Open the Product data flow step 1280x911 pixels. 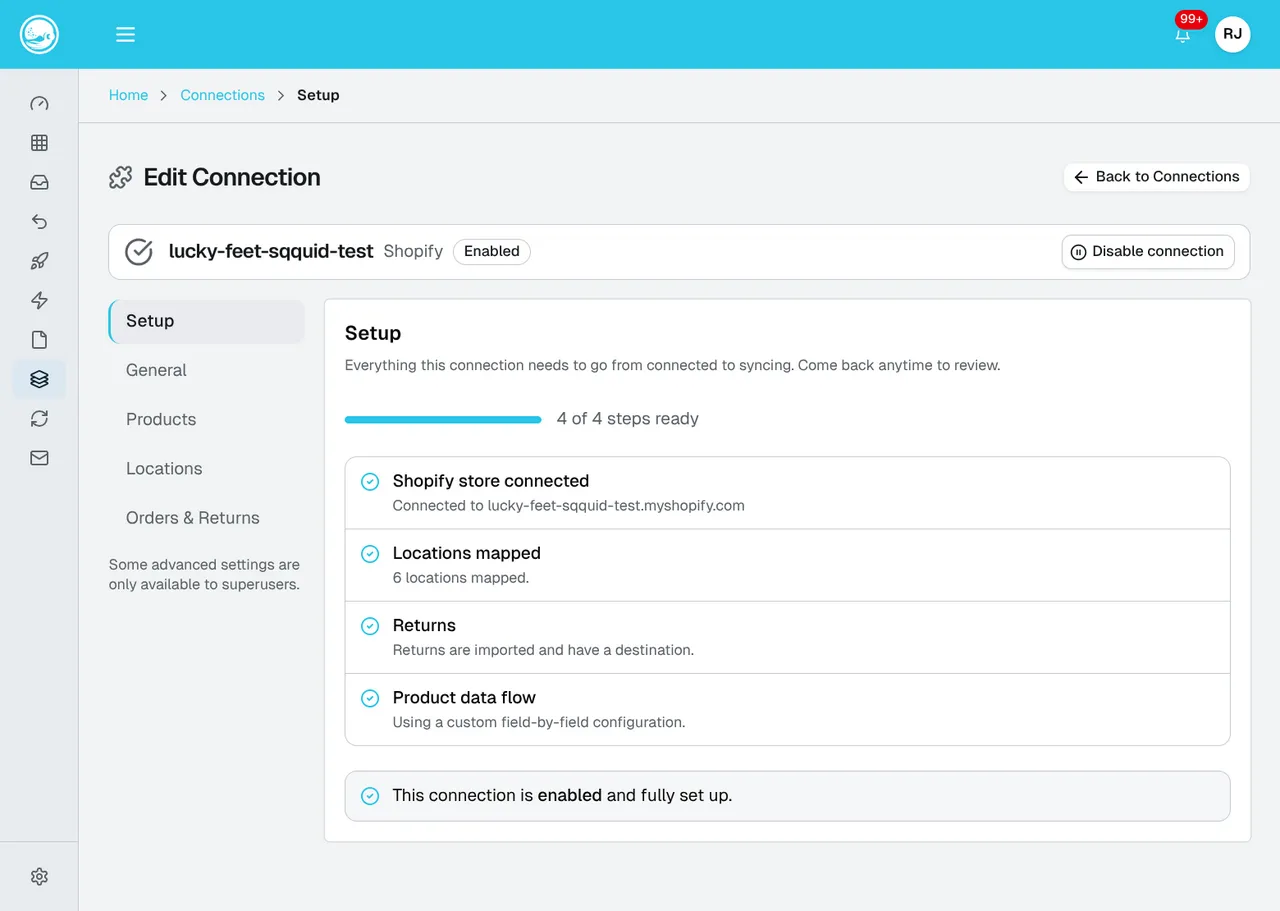(x=787, y=709)
